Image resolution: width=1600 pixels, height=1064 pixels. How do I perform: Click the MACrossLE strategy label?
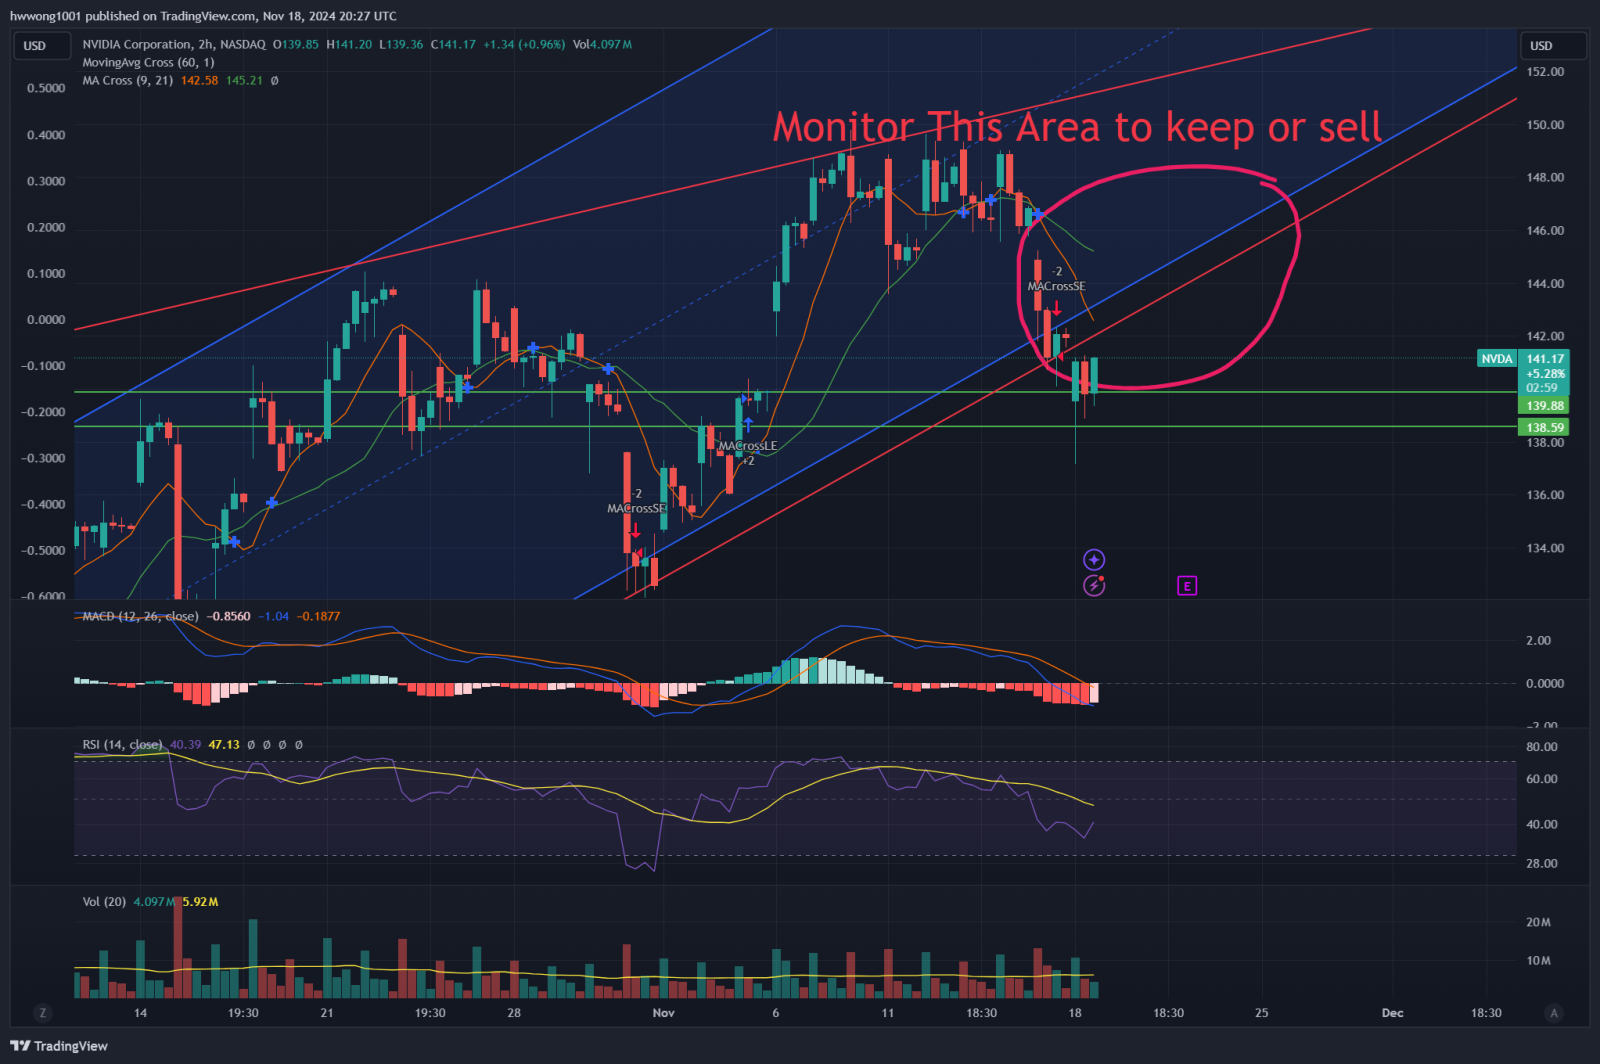pos(748,446)
